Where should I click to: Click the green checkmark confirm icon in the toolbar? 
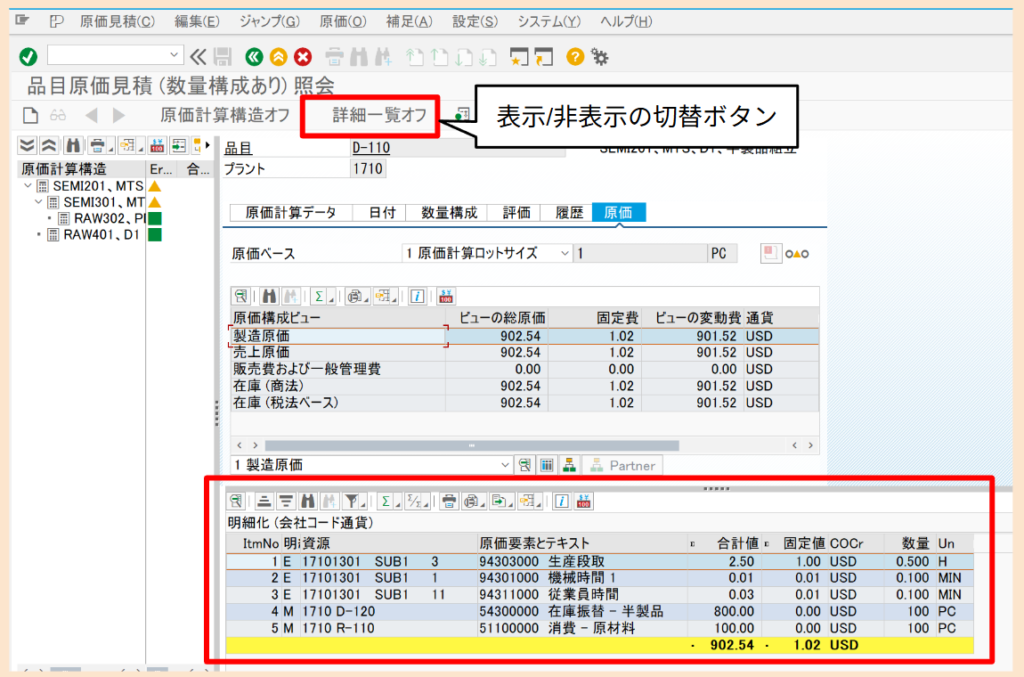(28, 57)
